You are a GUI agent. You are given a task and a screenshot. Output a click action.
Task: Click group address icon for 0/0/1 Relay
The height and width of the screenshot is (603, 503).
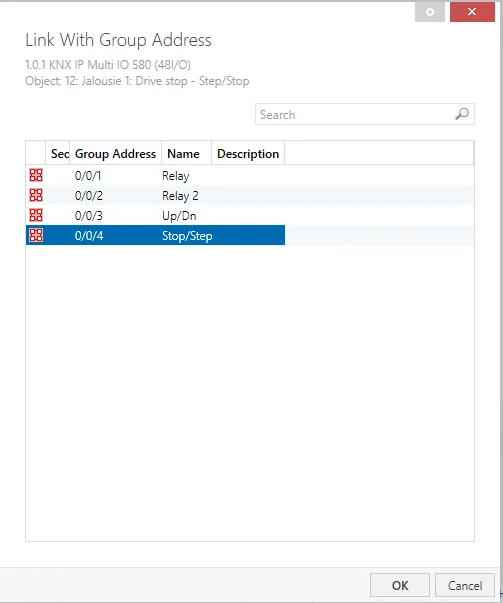pyautogui.click(x=36, y=175)
